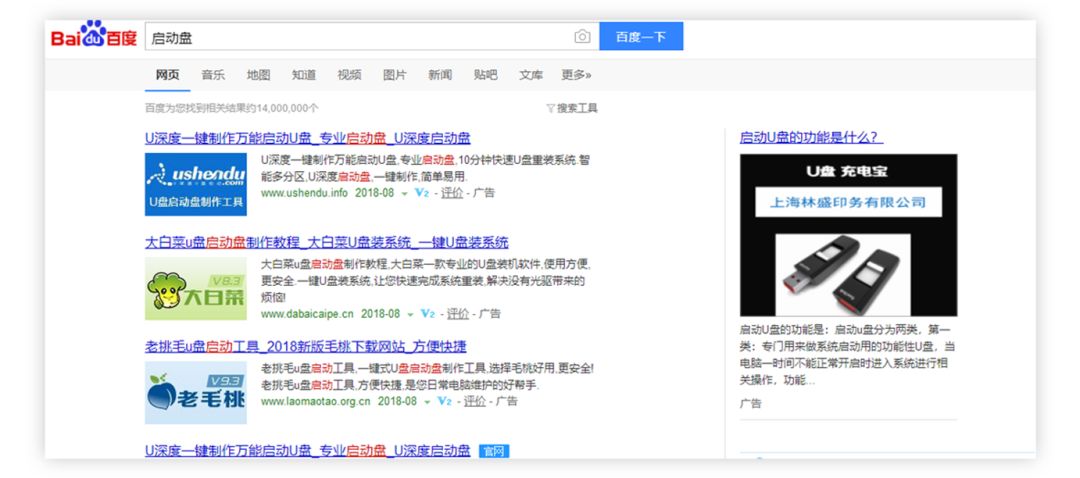Expand the 更多» menu
This screenshot has height=478, width=1080.
577,75
